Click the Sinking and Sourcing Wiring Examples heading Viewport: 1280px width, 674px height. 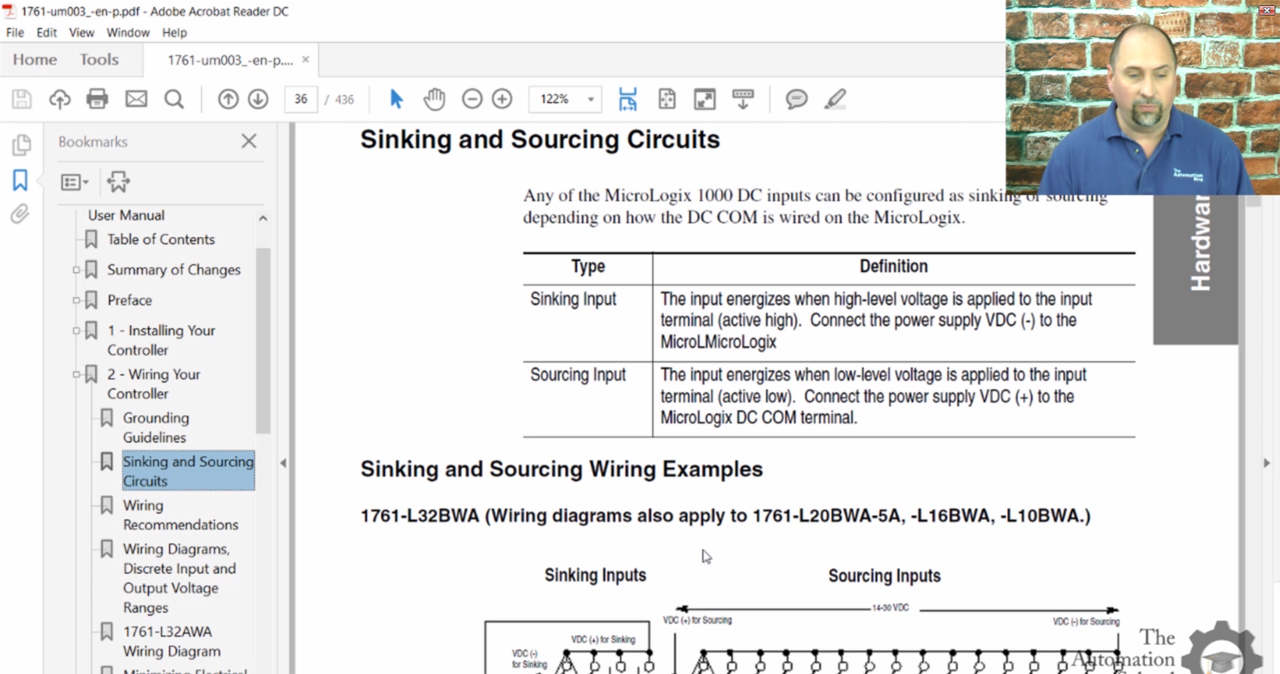561,469
